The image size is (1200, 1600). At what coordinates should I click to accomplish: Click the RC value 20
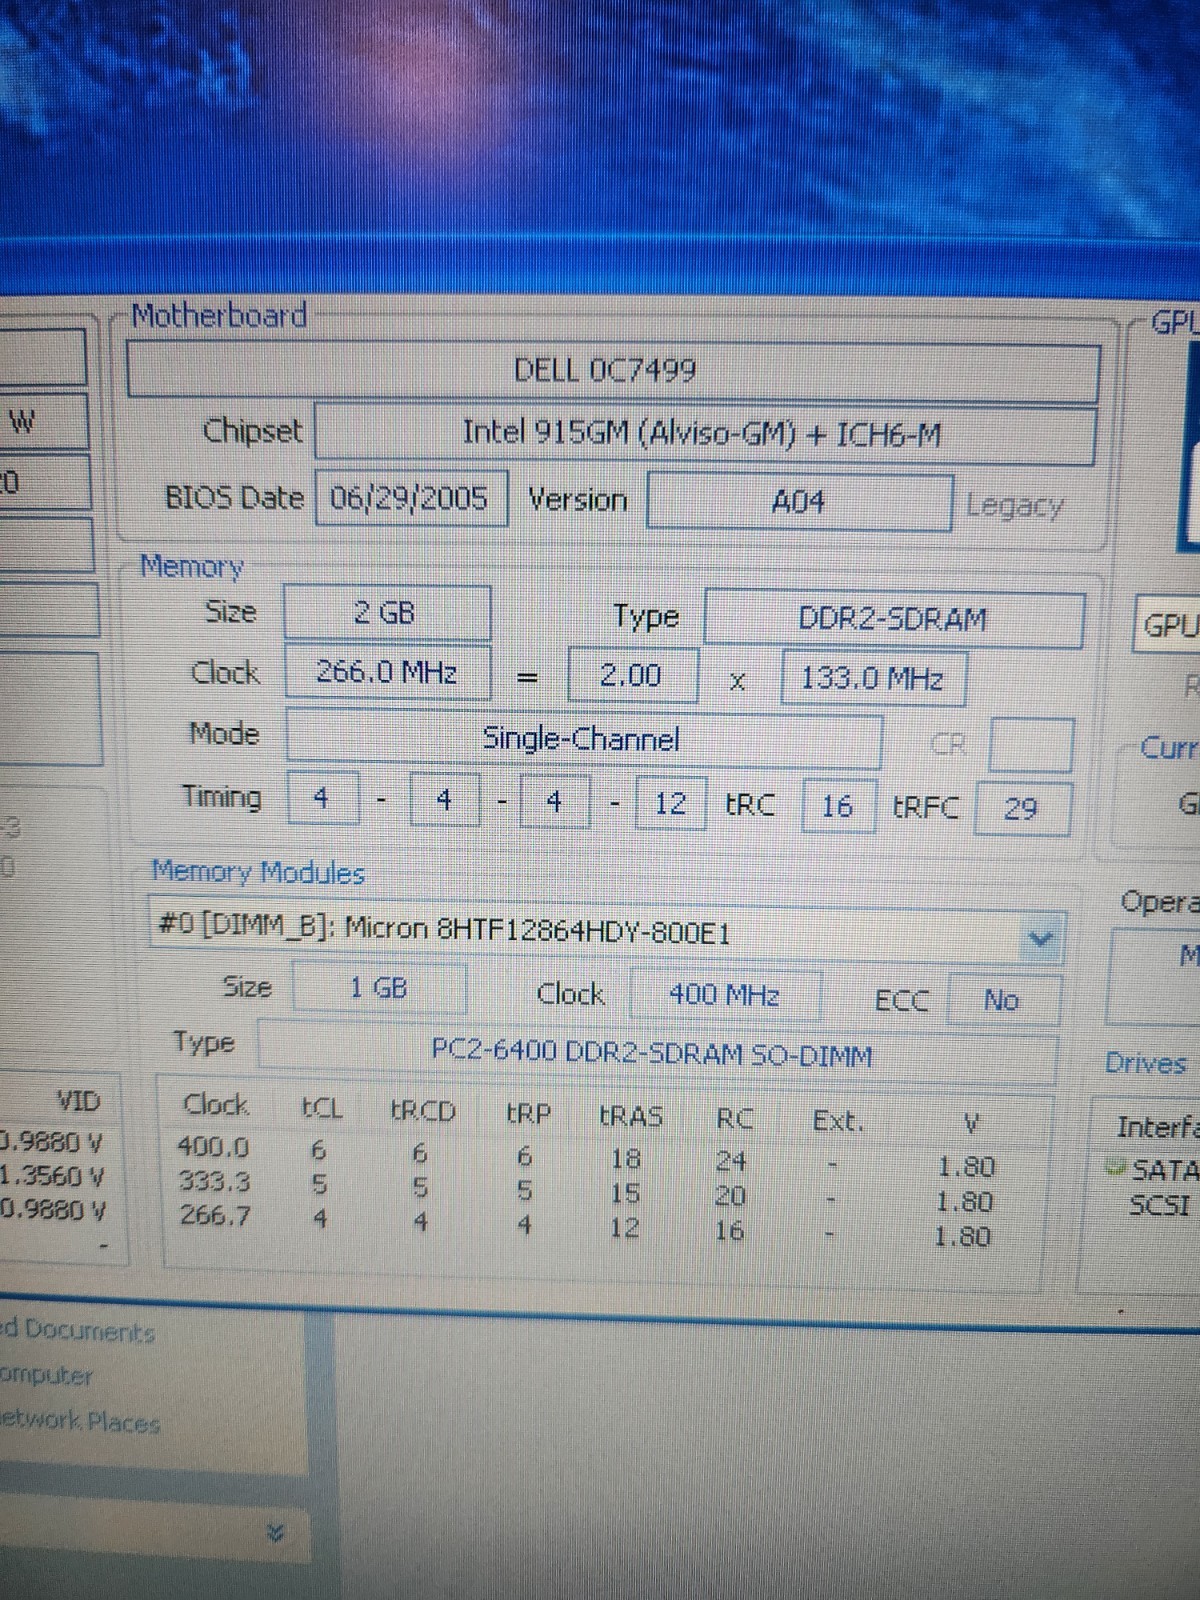(730, 1196)
